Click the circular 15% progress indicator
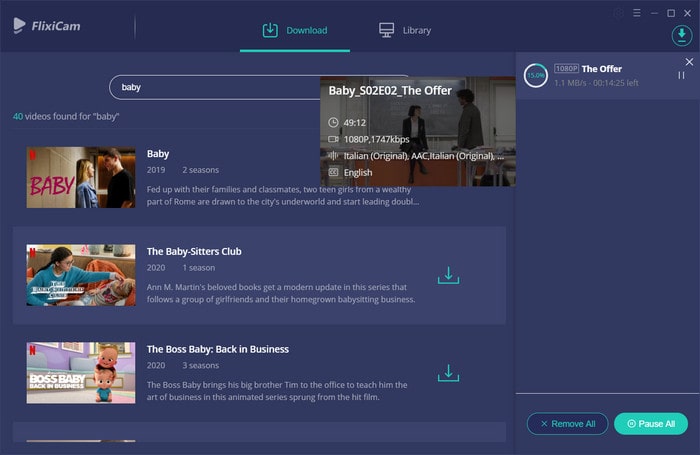Viewport: 700px width, 455px height. [536, 75]
